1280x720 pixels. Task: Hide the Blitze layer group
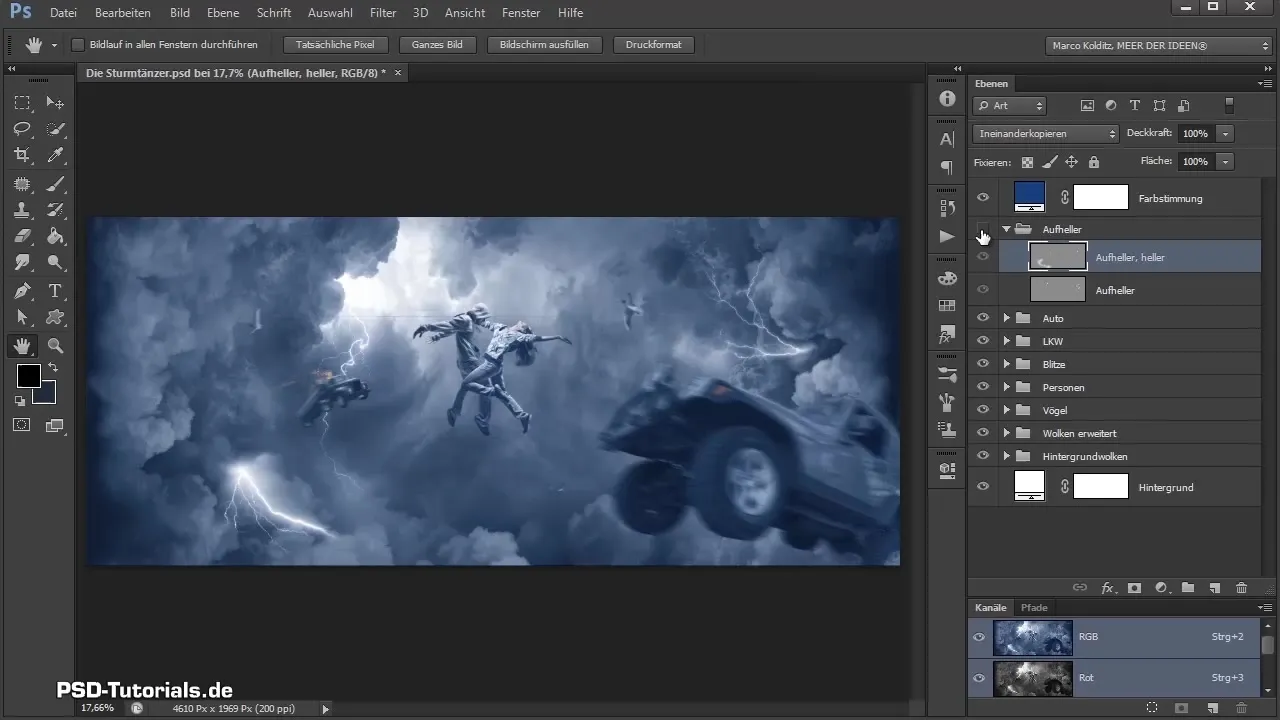982,364
